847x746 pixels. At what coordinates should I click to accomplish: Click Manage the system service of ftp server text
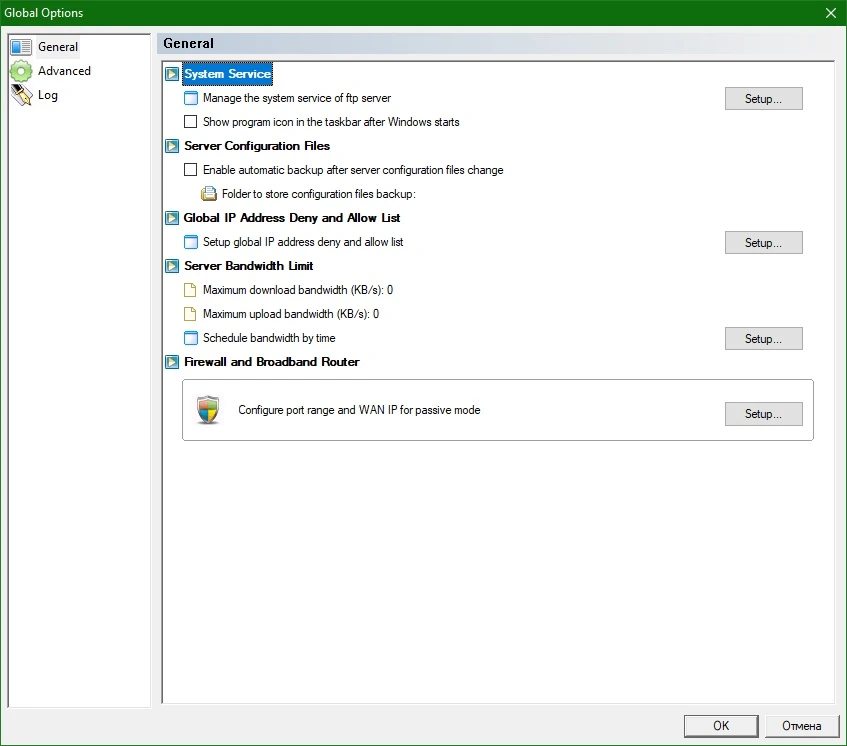click(297, 98)
